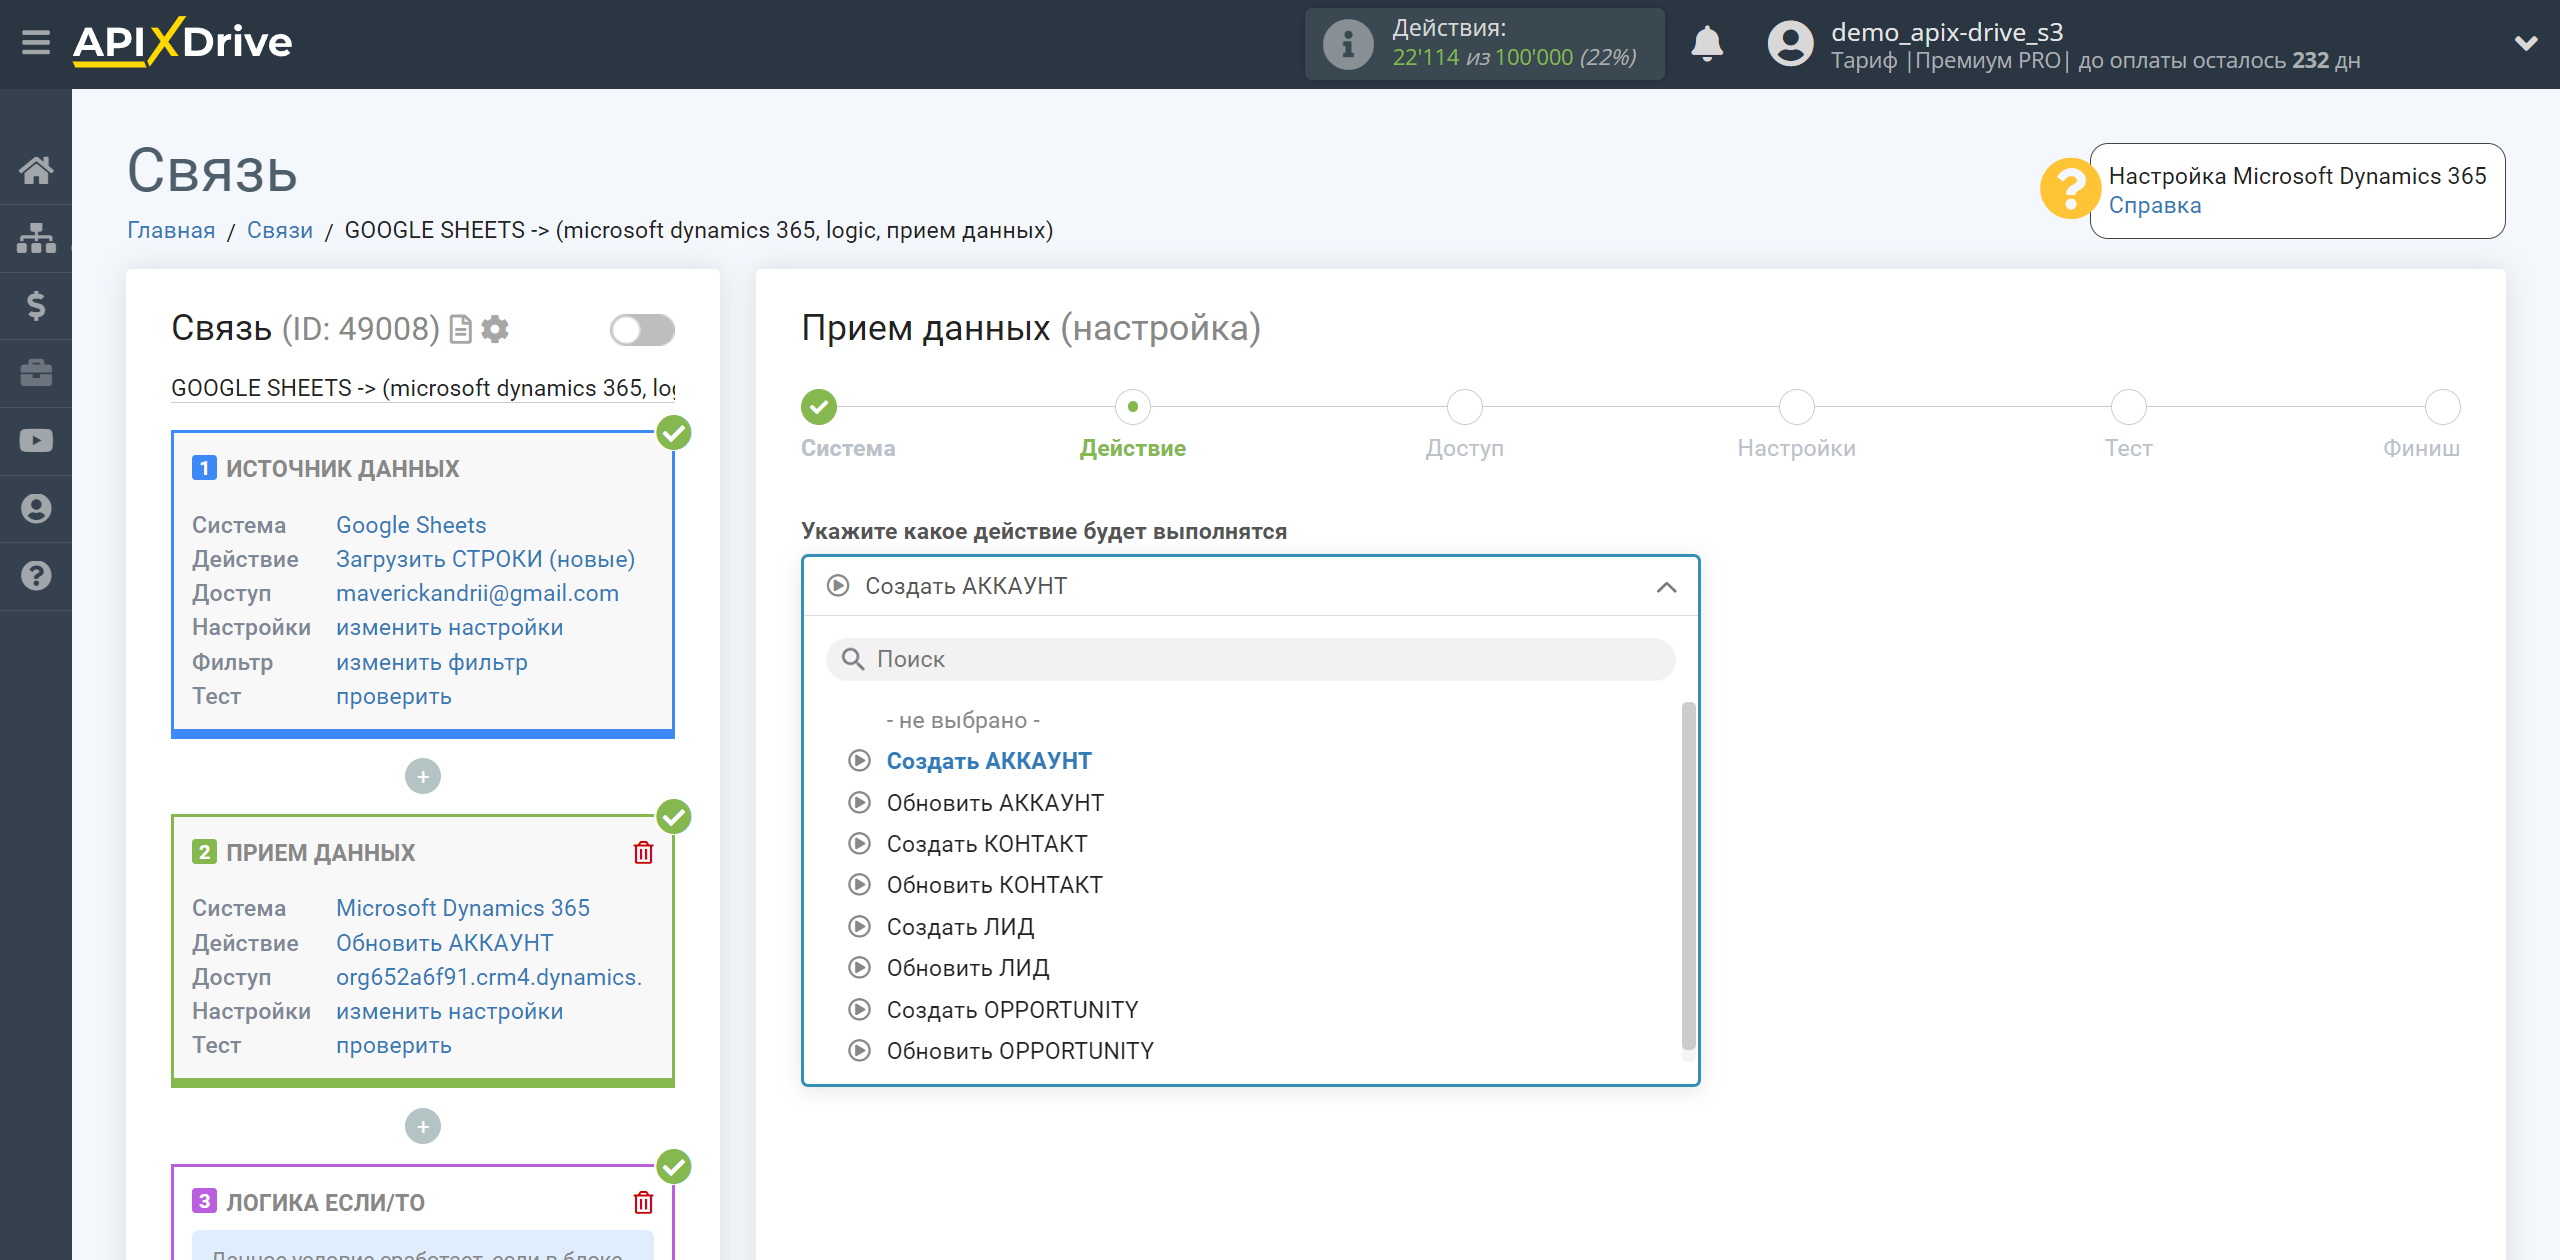2560x1260 pixels.
Task: Go to Тест step
Action: pos(2129,407)
